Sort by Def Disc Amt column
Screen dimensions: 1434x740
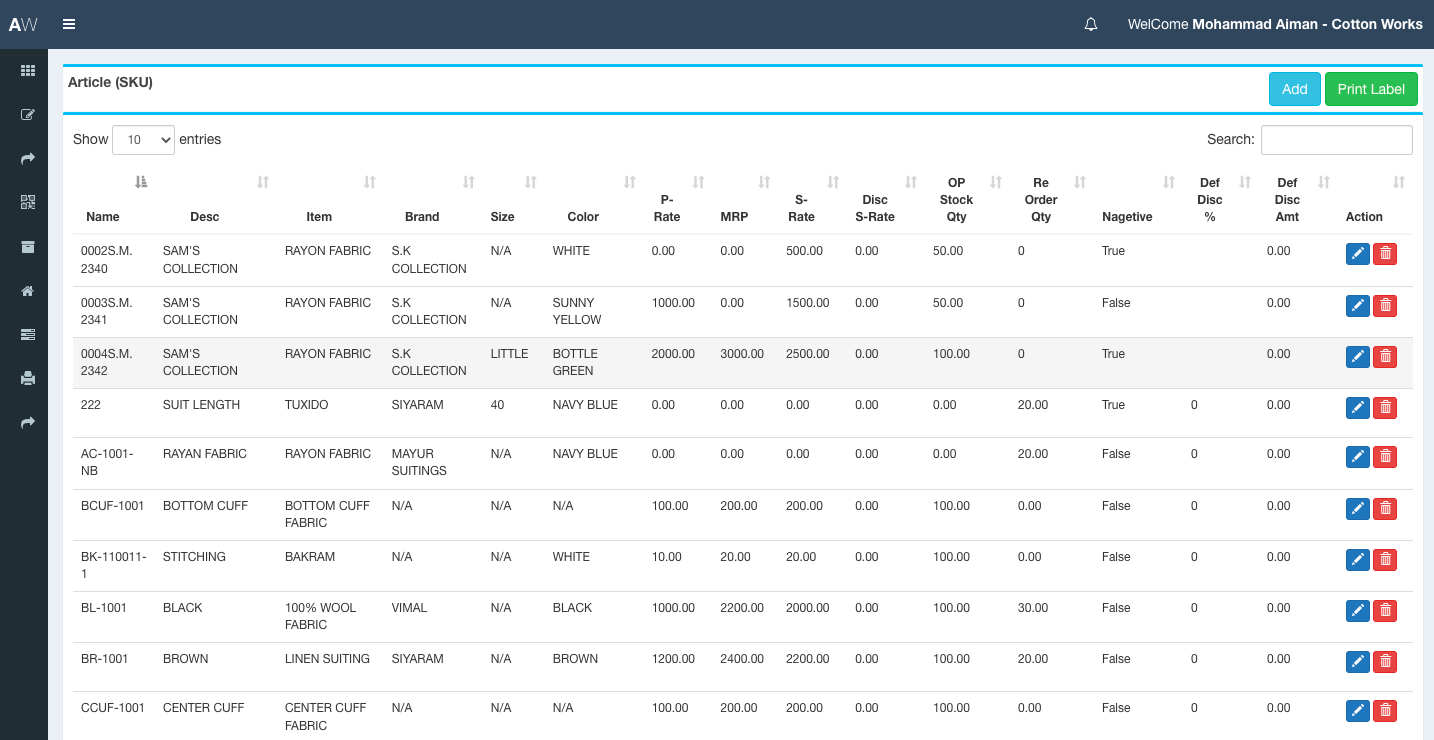coord(1298,199)
